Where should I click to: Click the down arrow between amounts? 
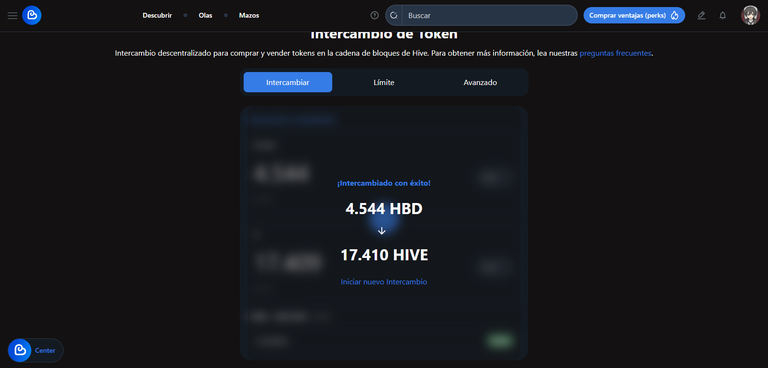tap(382, 231)
